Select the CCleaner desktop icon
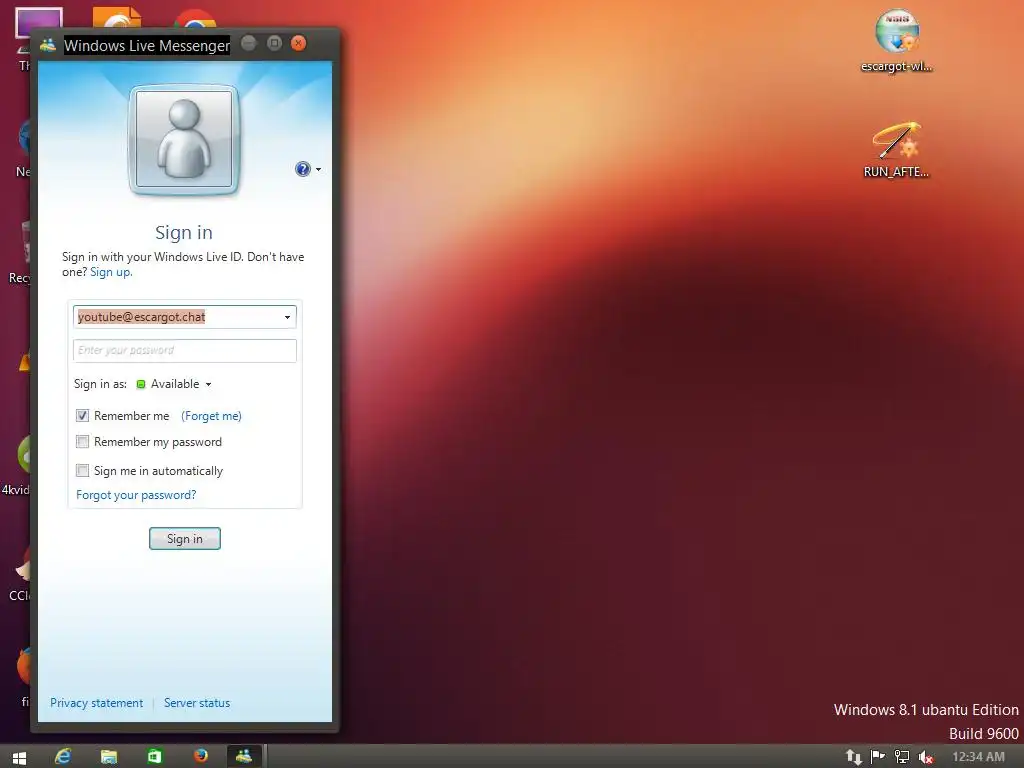Viewport: 1024px width, 768px height. (20, 572)
